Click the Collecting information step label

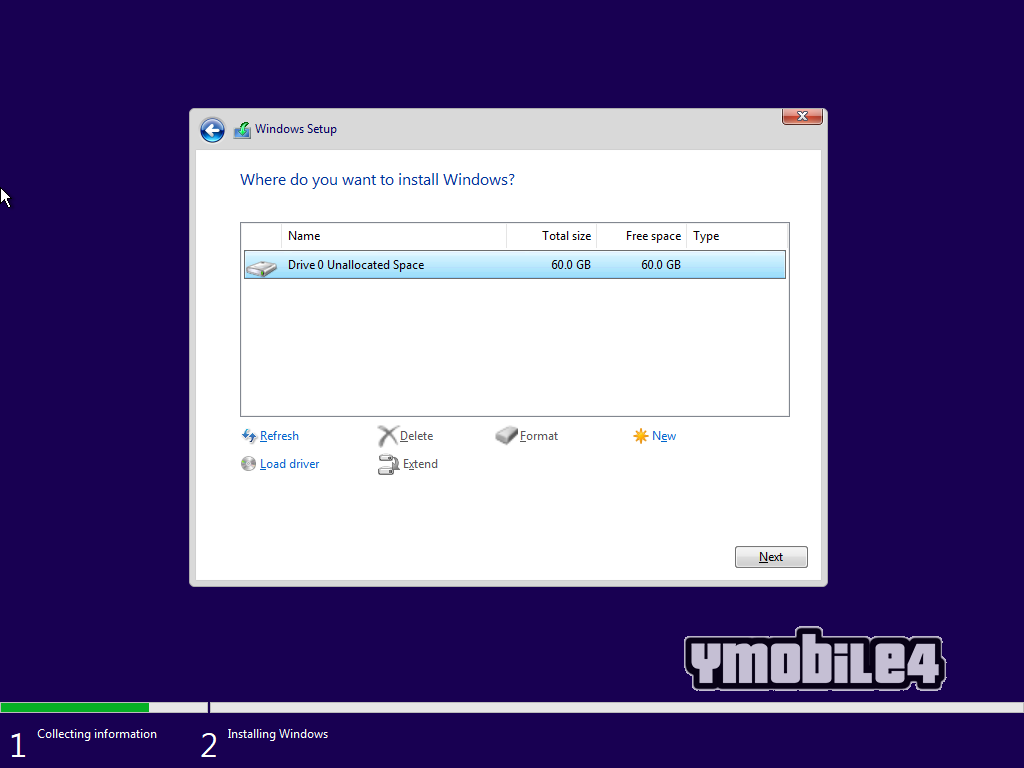coord(97,734)
